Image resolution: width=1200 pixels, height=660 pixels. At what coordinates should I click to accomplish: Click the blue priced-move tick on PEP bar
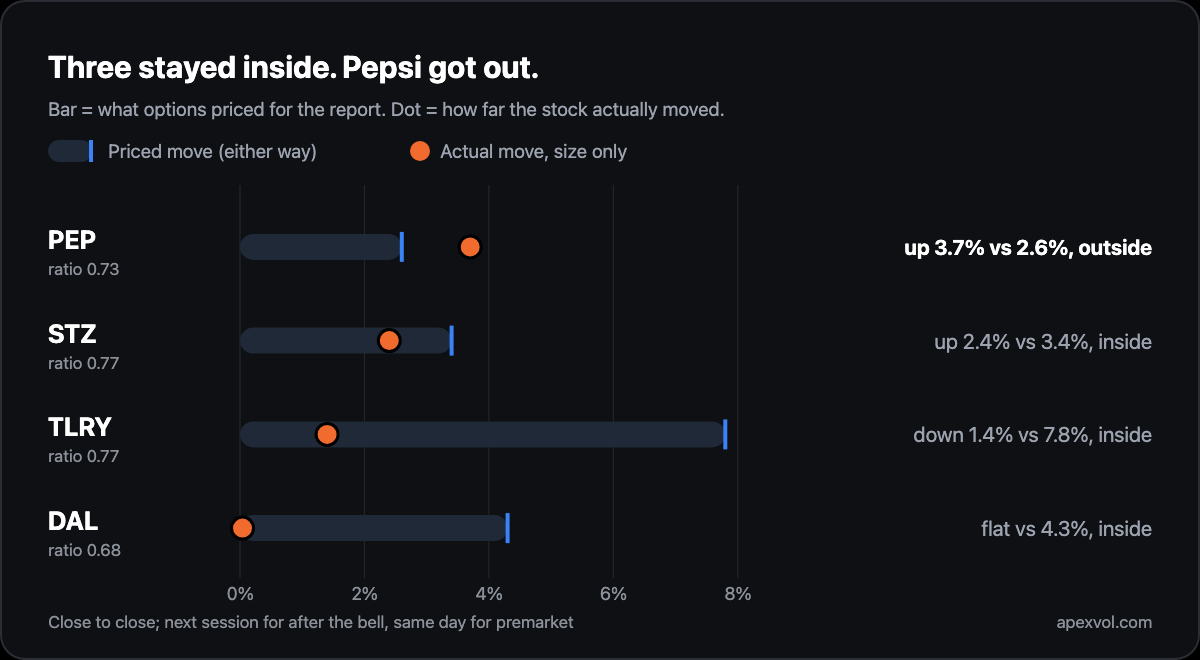pos(402,247)
